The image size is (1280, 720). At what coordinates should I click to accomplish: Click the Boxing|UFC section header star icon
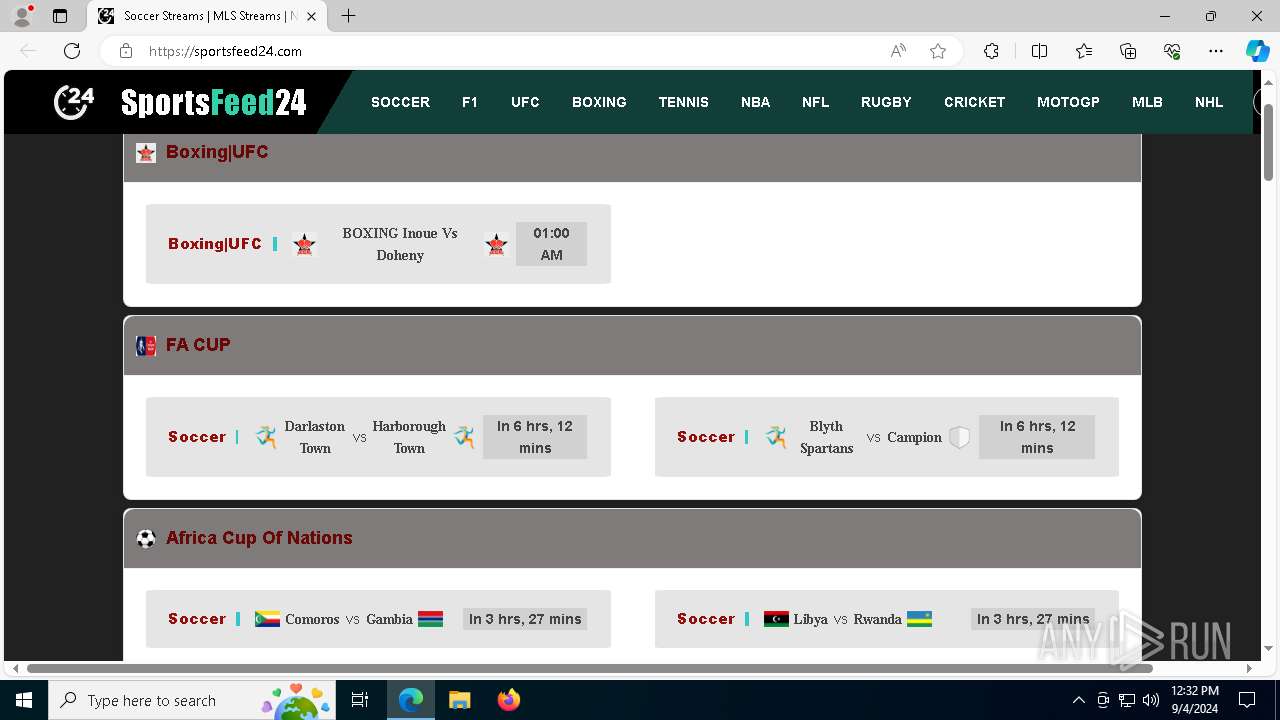(x=146, y=153)
